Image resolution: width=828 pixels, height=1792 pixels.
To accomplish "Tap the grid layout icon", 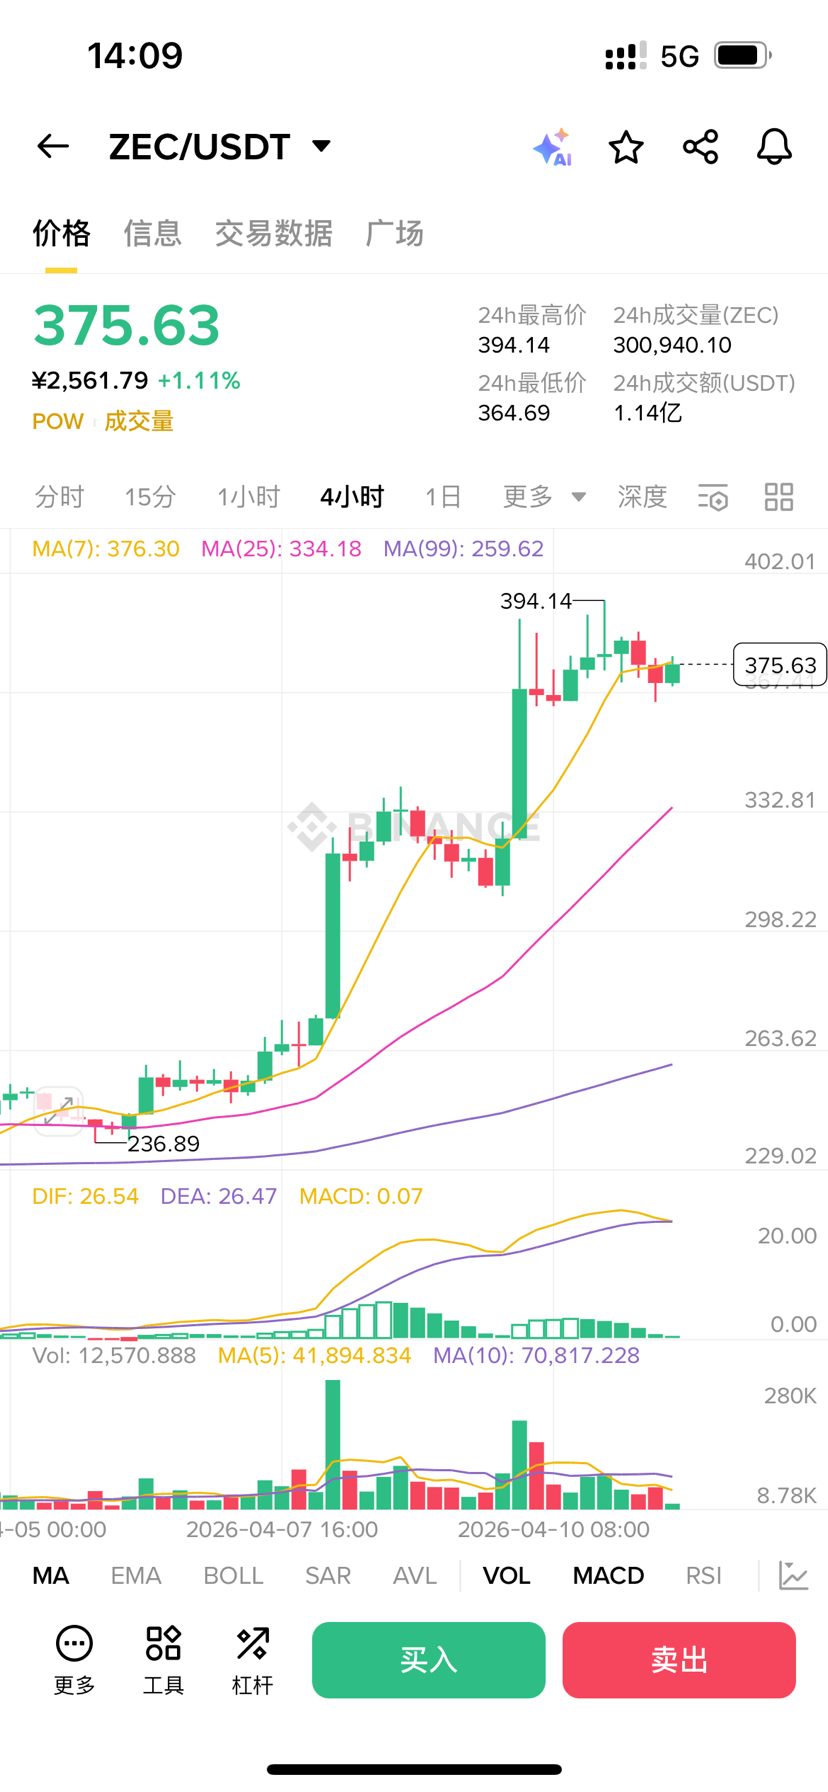I will tap(779, 497).
